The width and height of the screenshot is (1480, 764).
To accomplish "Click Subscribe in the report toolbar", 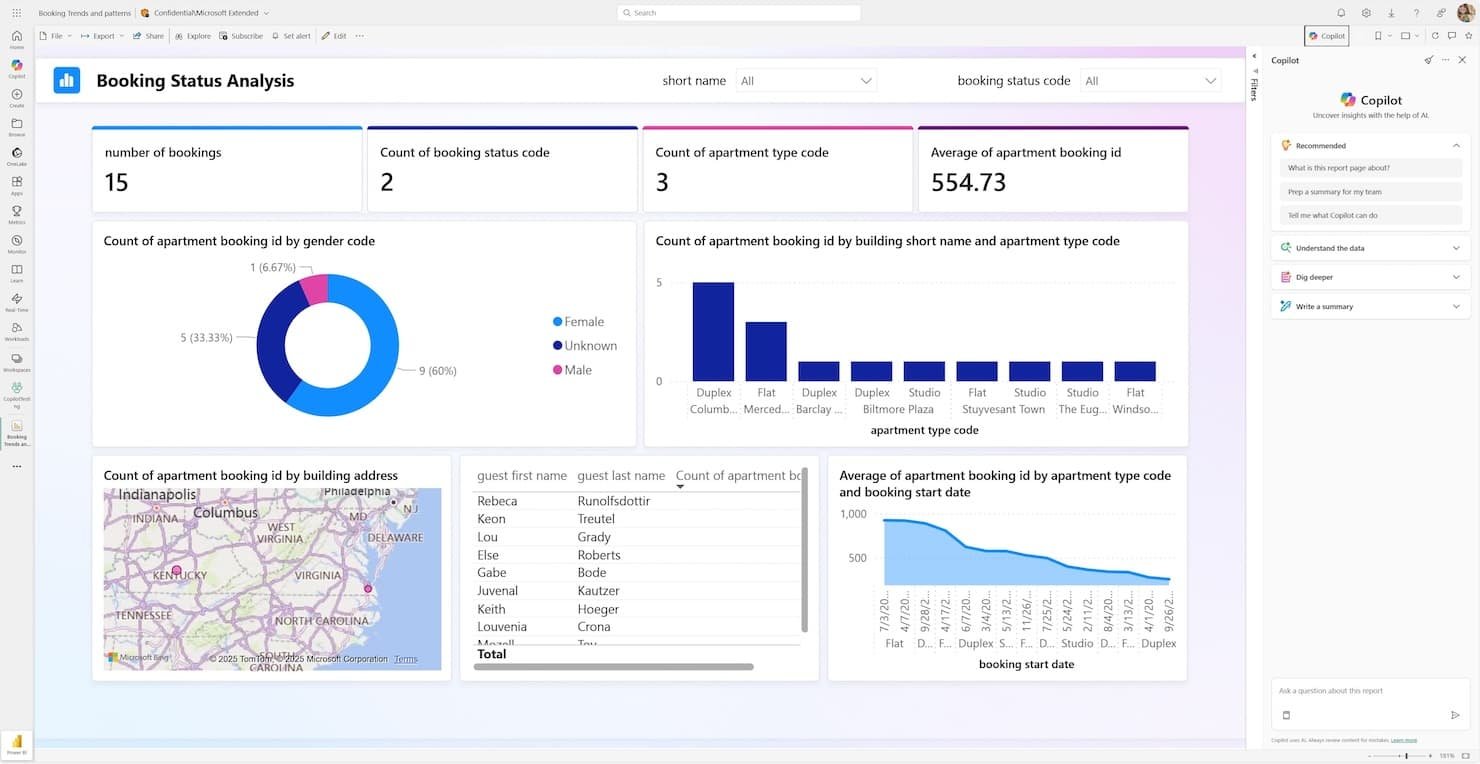I will [x=241, y=35].
